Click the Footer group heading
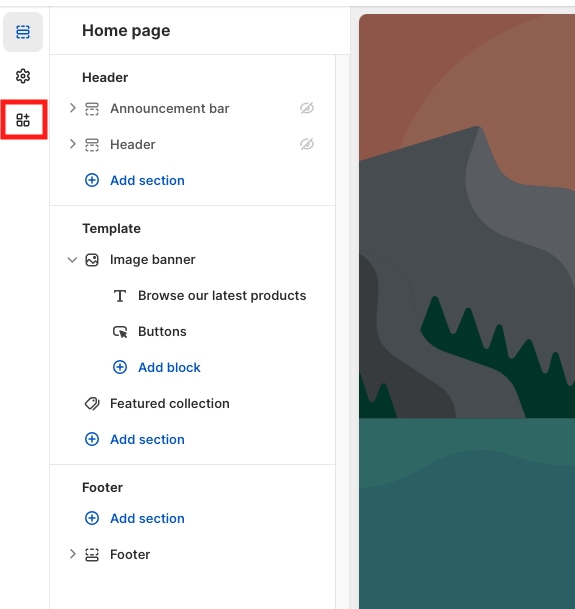575x609 pixels. (x=102, y=488)
